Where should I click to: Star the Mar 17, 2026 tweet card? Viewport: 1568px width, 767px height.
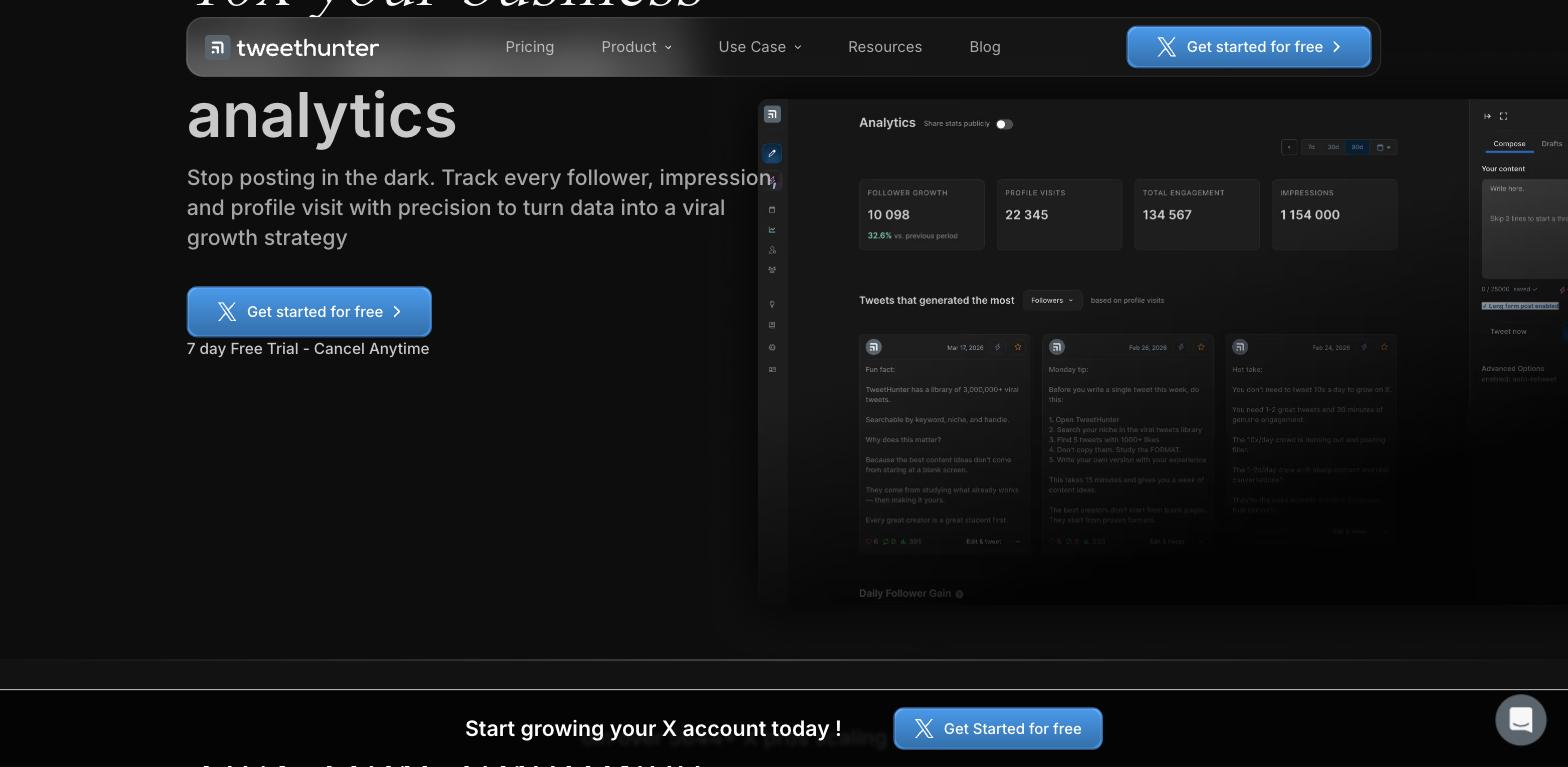[1018, 347]
